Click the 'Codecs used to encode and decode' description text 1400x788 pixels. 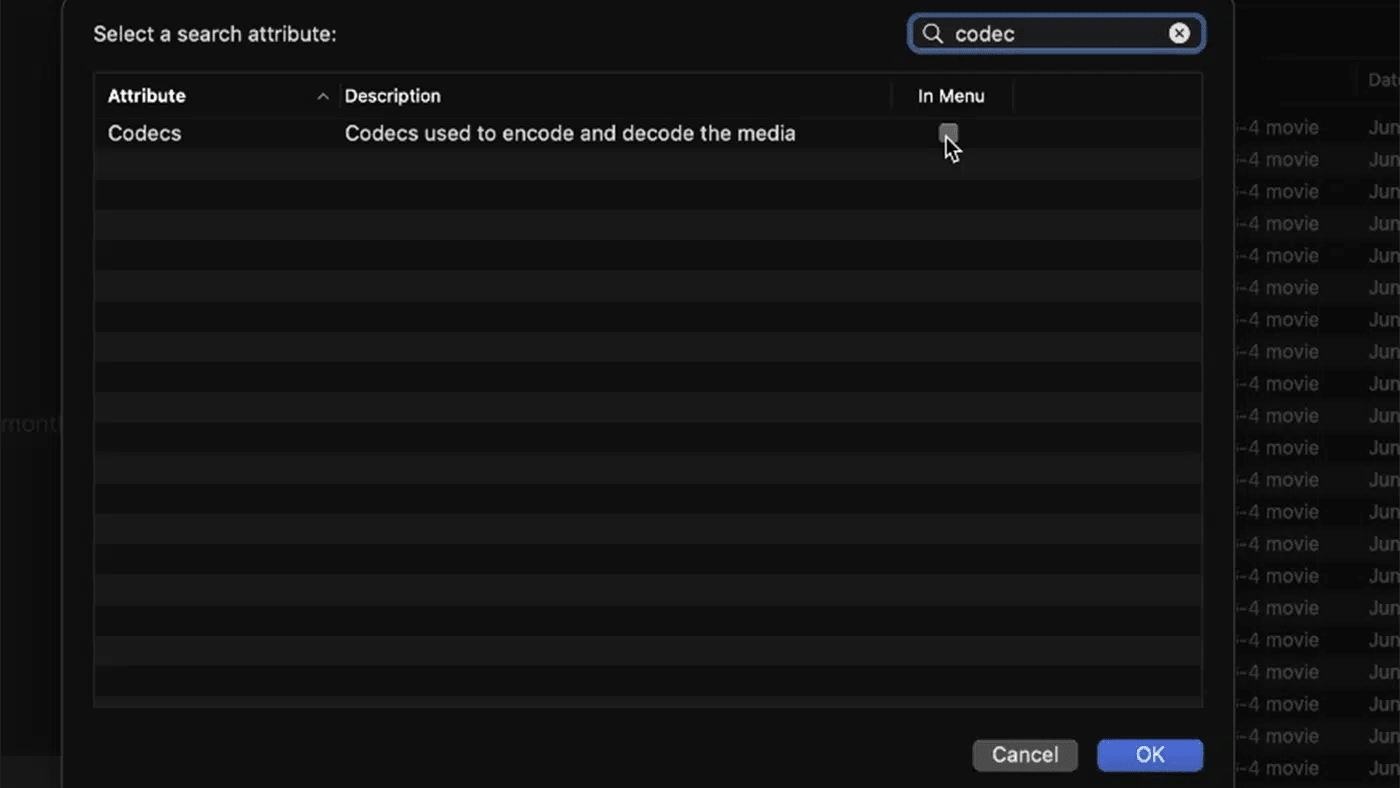[569, 133]
